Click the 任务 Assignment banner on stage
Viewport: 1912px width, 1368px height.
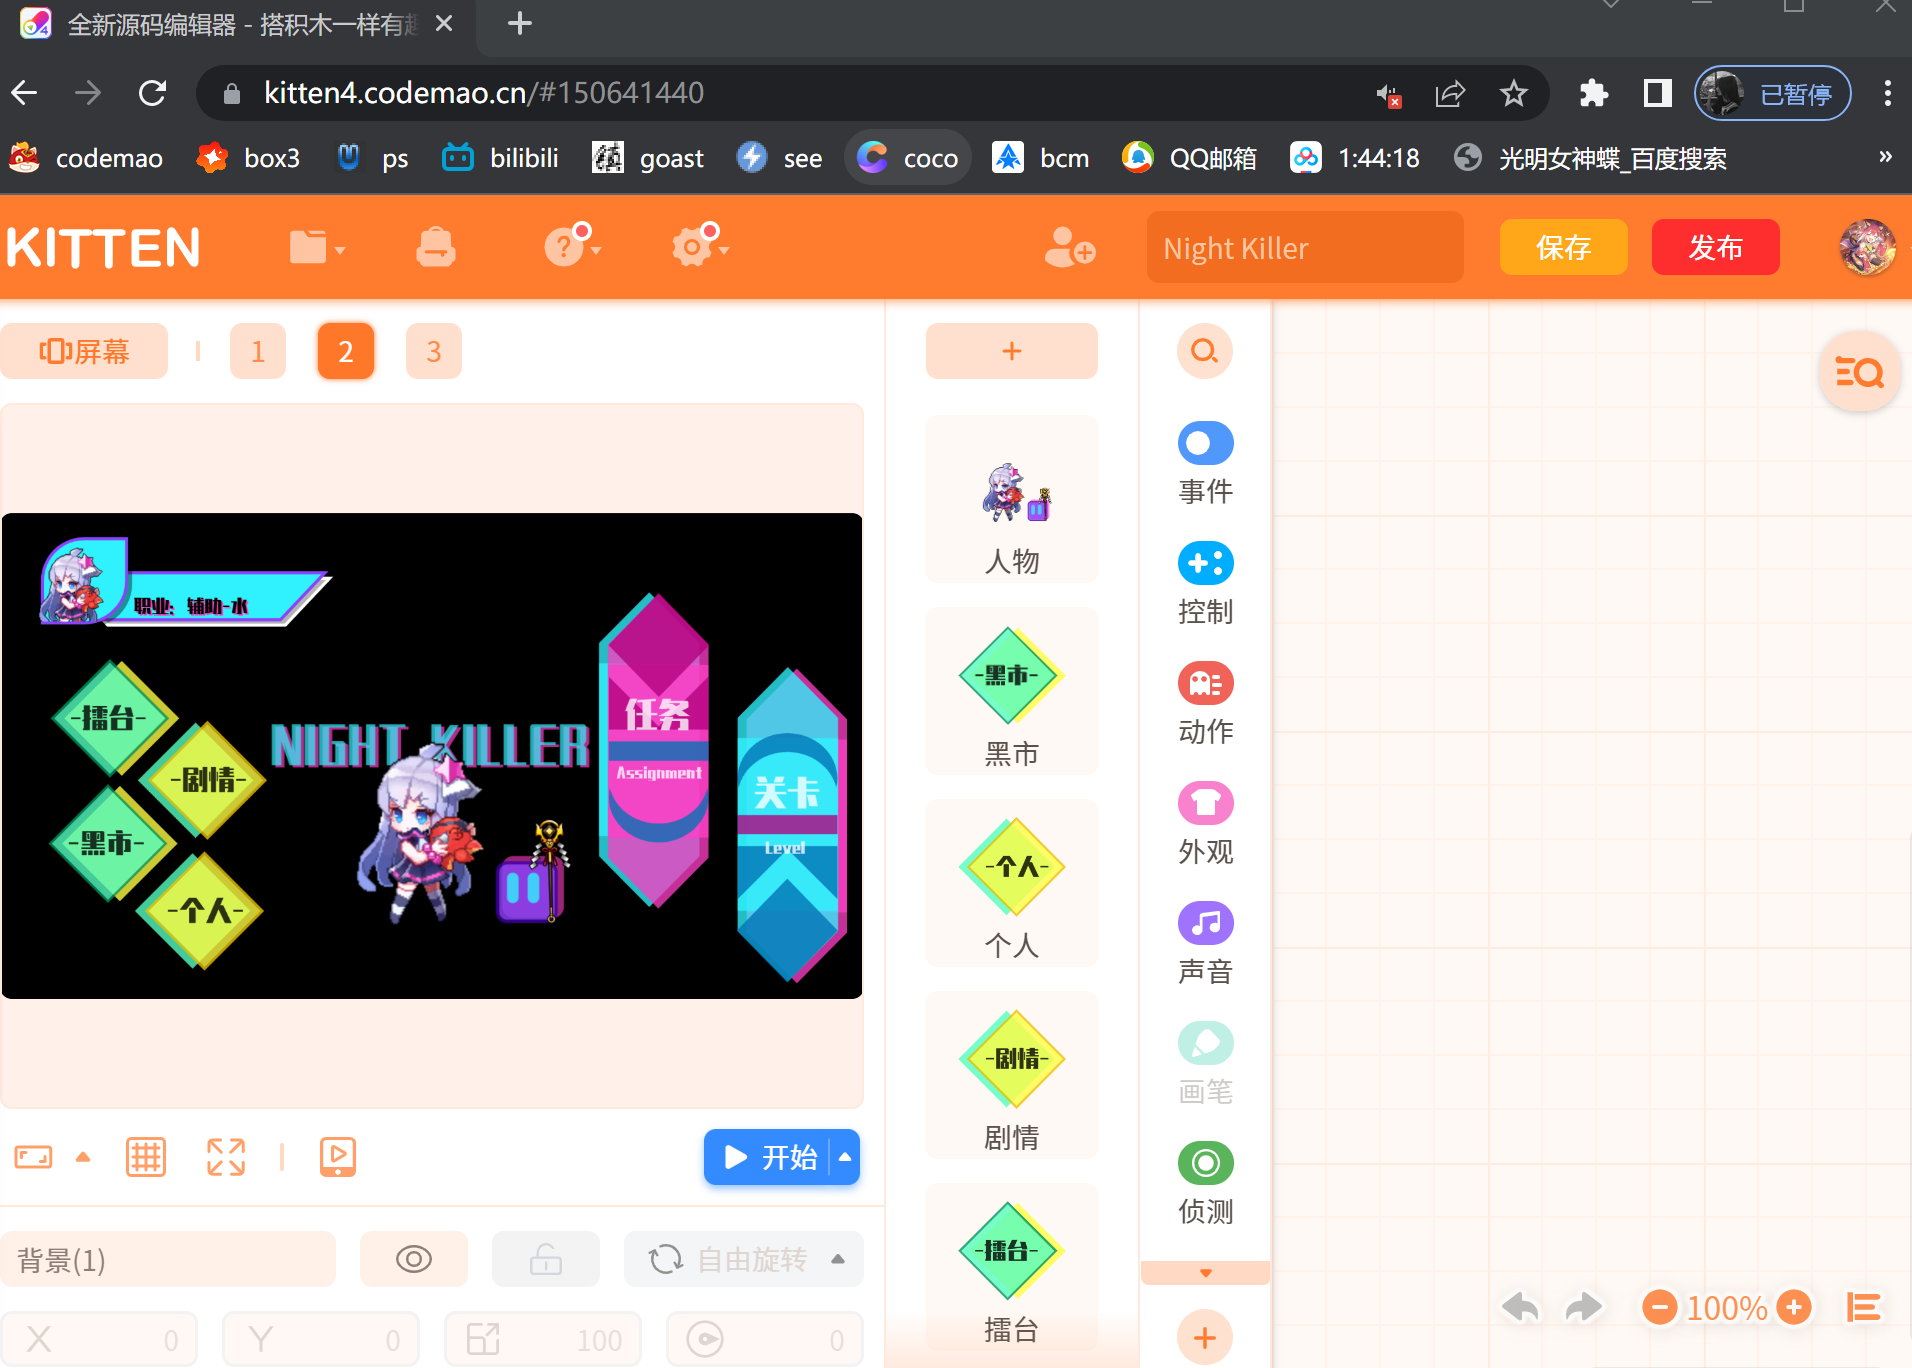pyautogui.click(x=656, y=750)
